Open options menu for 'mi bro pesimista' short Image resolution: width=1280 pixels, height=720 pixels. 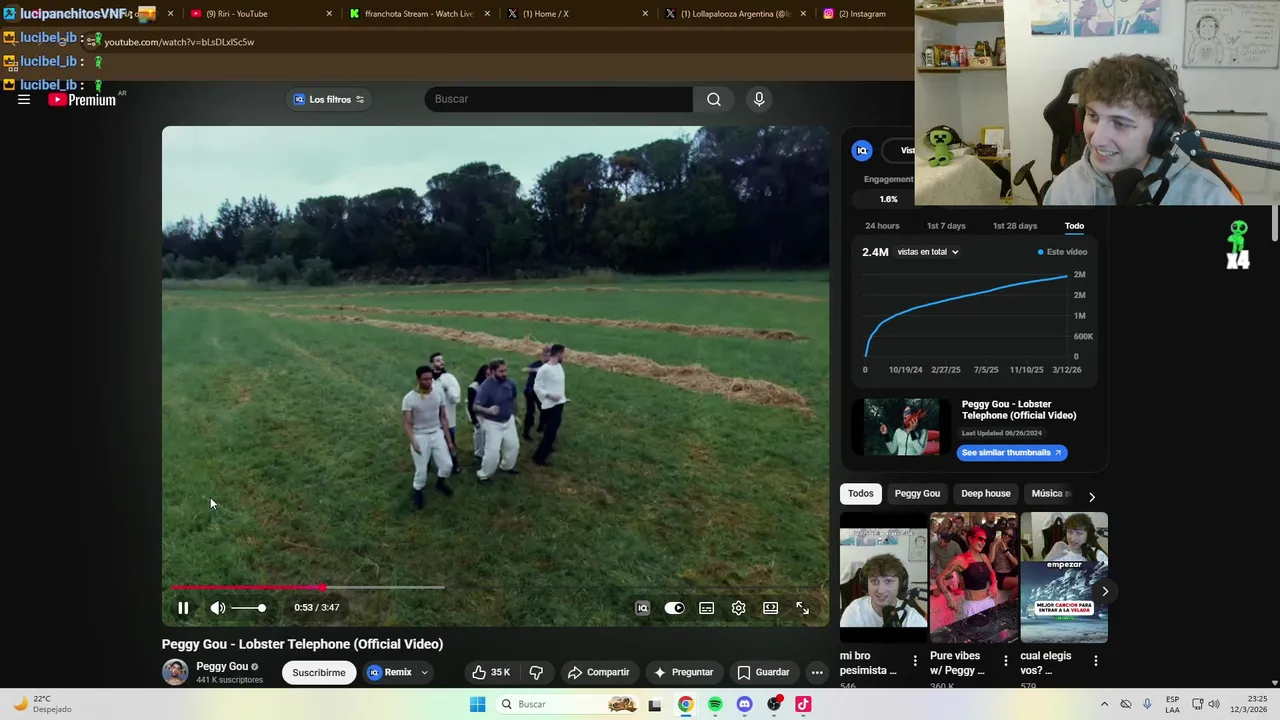[915, 661]
